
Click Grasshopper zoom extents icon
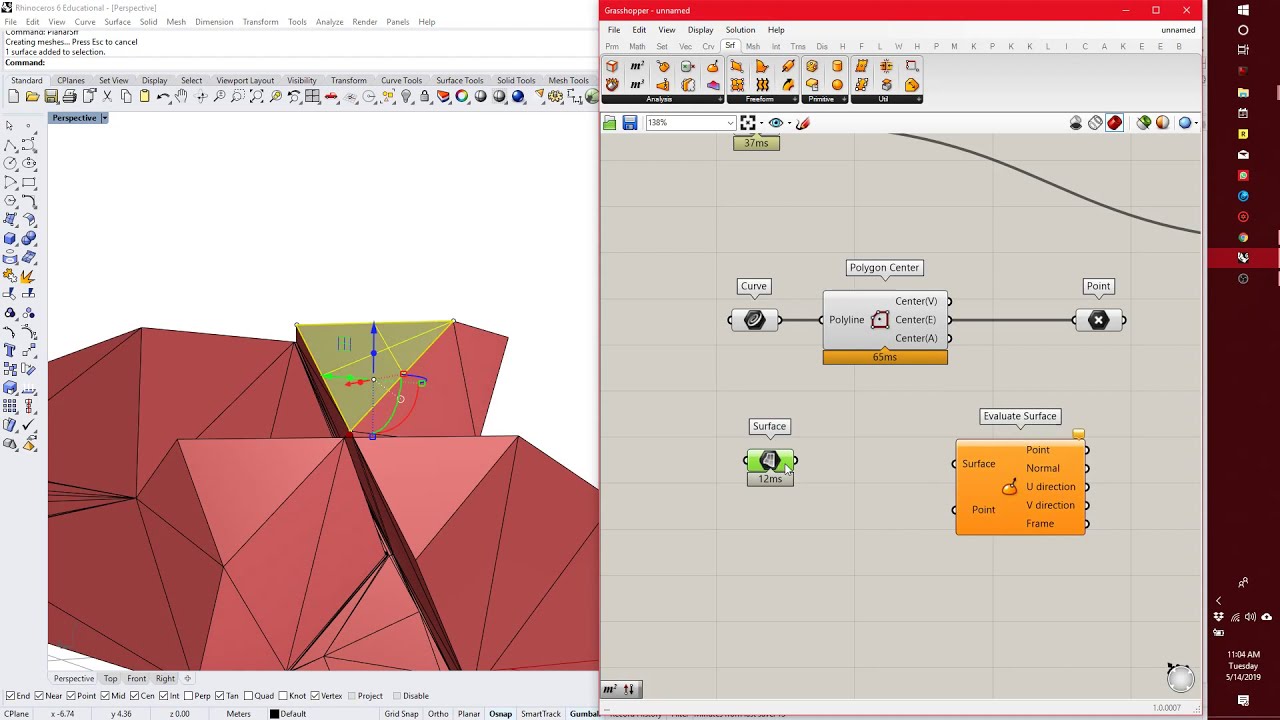[x=748, y=123]
